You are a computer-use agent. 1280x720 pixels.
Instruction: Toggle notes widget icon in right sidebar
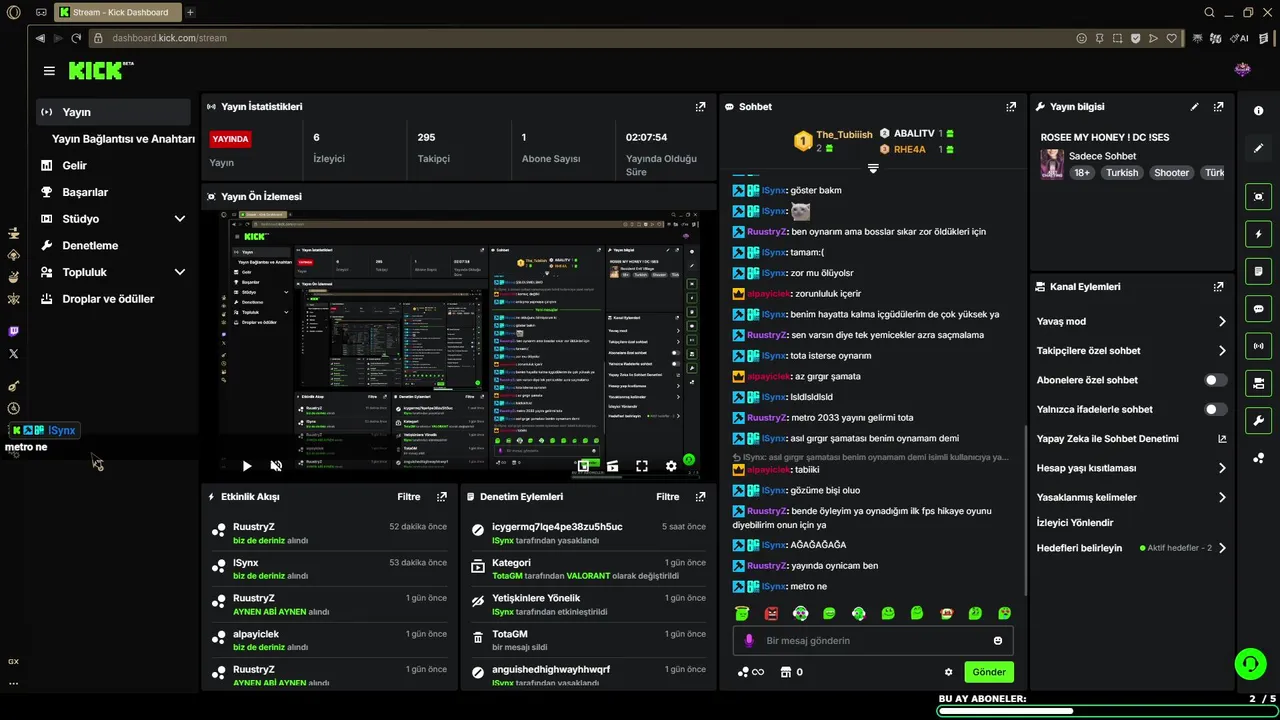[x=1258, y=271]
